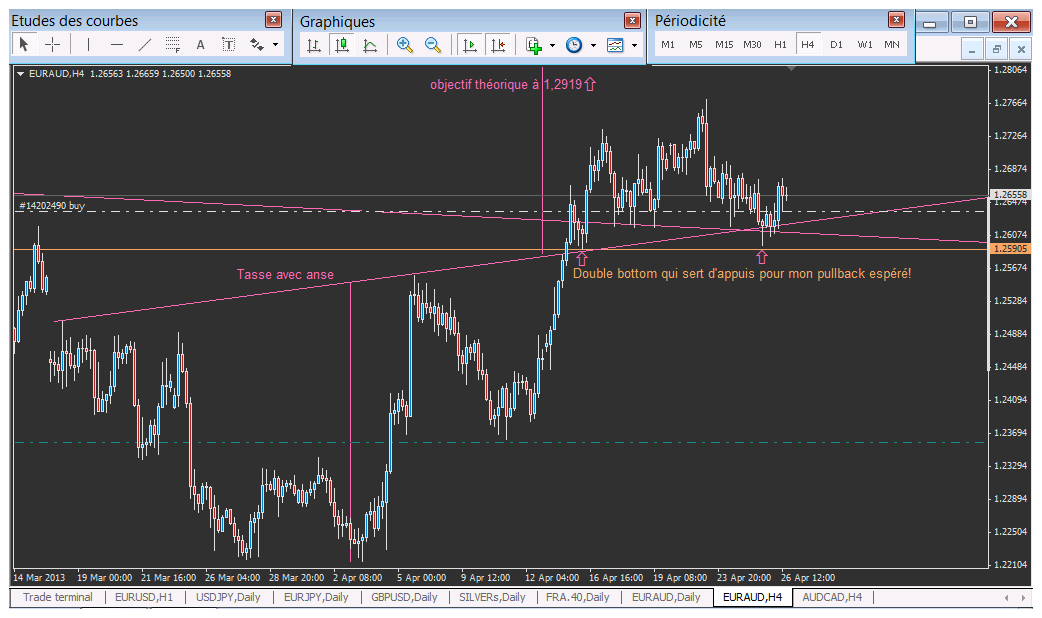Draw a vertical line tool
This screenshot has height=618, width=1042.
tap(88, 45)
